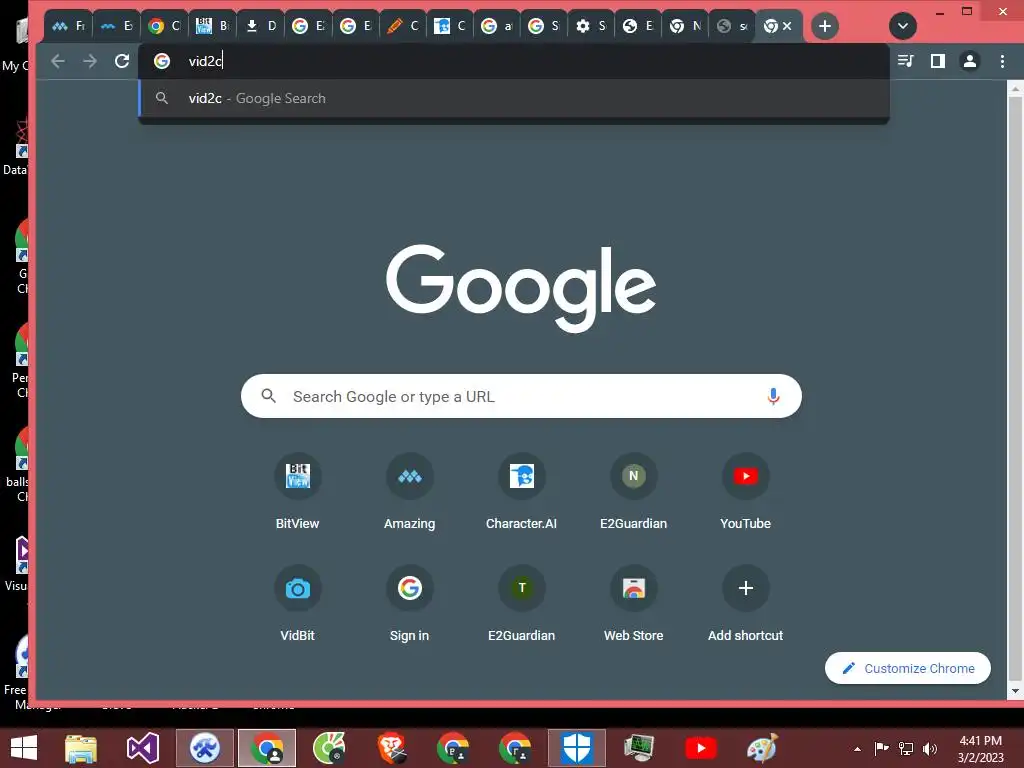The image size is (1024, 768).
Task: Click the address bar showing vid2c
Action: (x=515, y=61)
